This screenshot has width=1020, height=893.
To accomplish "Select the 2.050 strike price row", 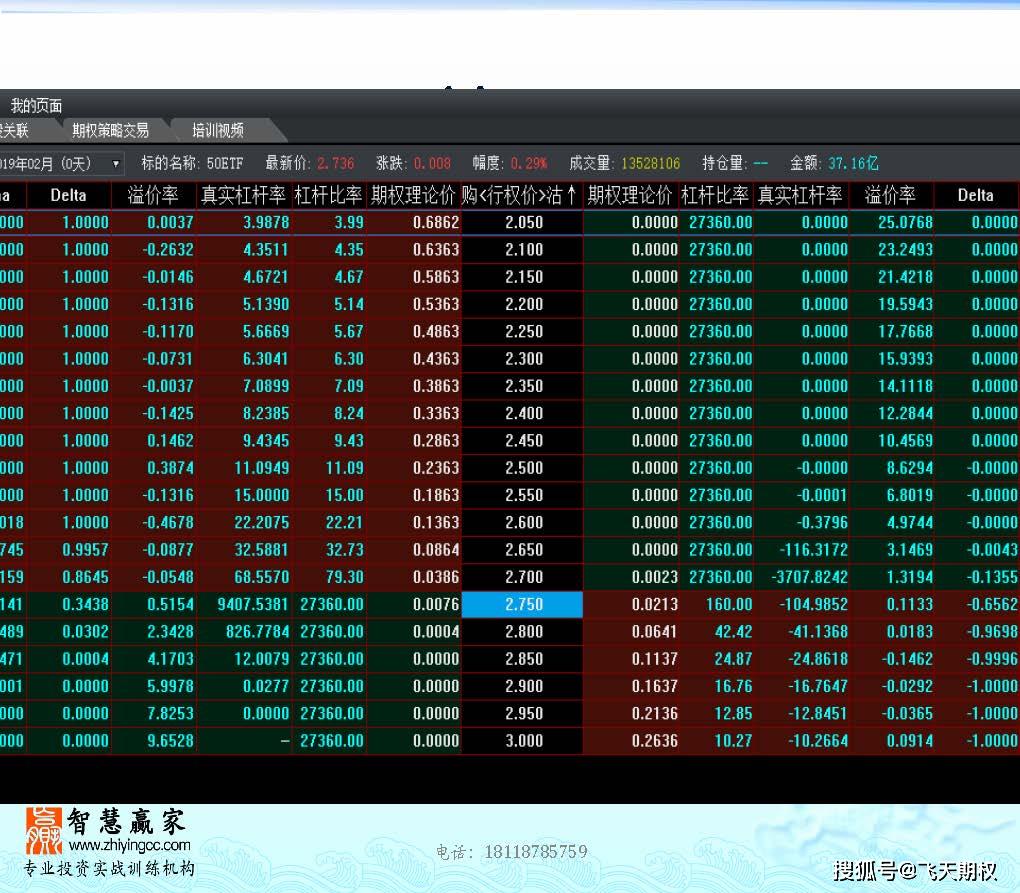I will click(x=522, y=222).
